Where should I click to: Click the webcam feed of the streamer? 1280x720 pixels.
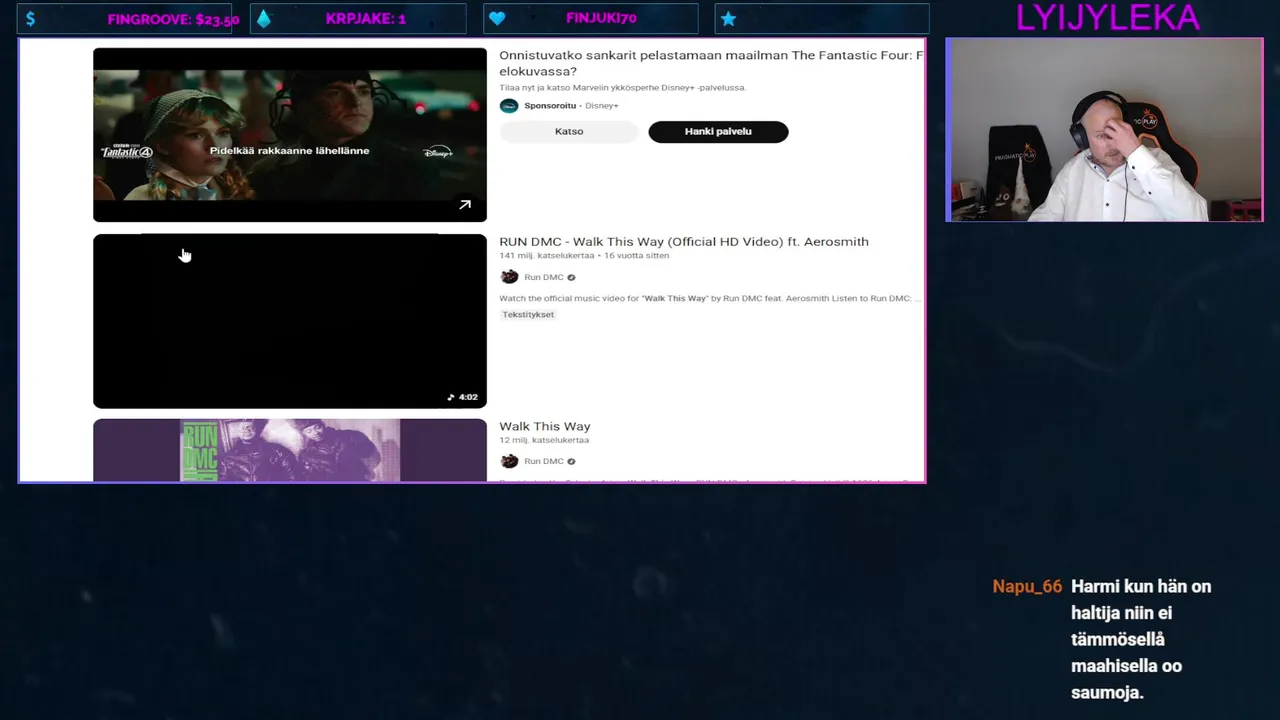click(x=1104, y=130)
